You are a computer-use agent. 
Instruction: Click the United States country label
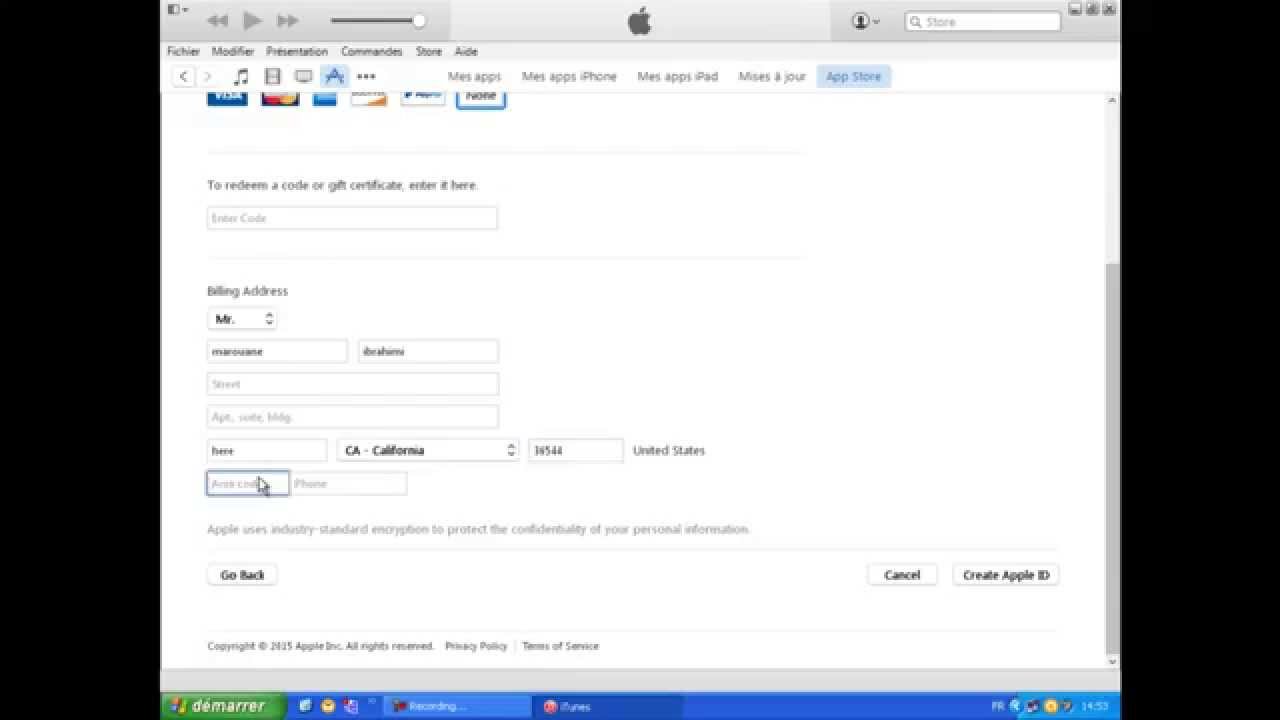tap(669, 450)
